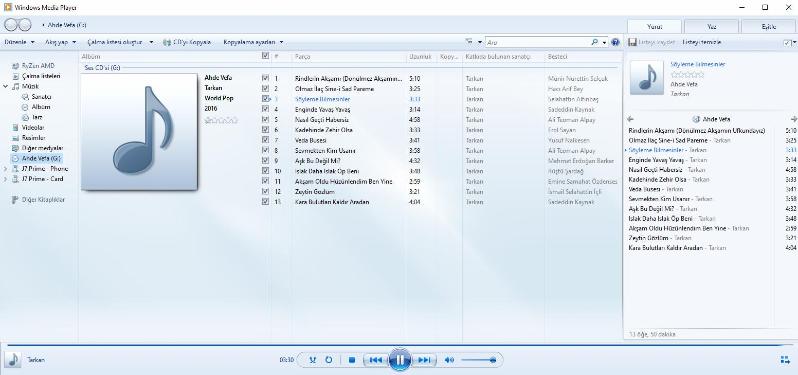The width and height of the screenshot is (798, 375).
Task: Switch to the Yürüt tab
Action: click(x=654, y=26)
